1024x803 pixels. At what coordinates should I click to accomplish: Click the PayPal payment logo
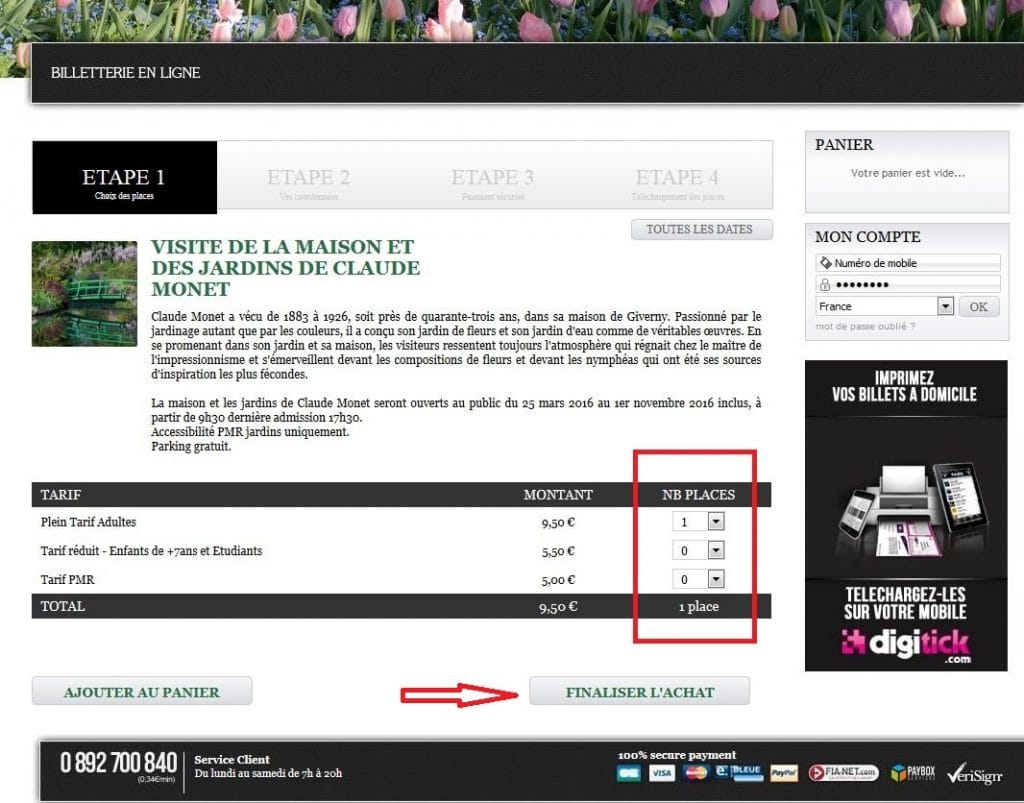pos(784,774)
